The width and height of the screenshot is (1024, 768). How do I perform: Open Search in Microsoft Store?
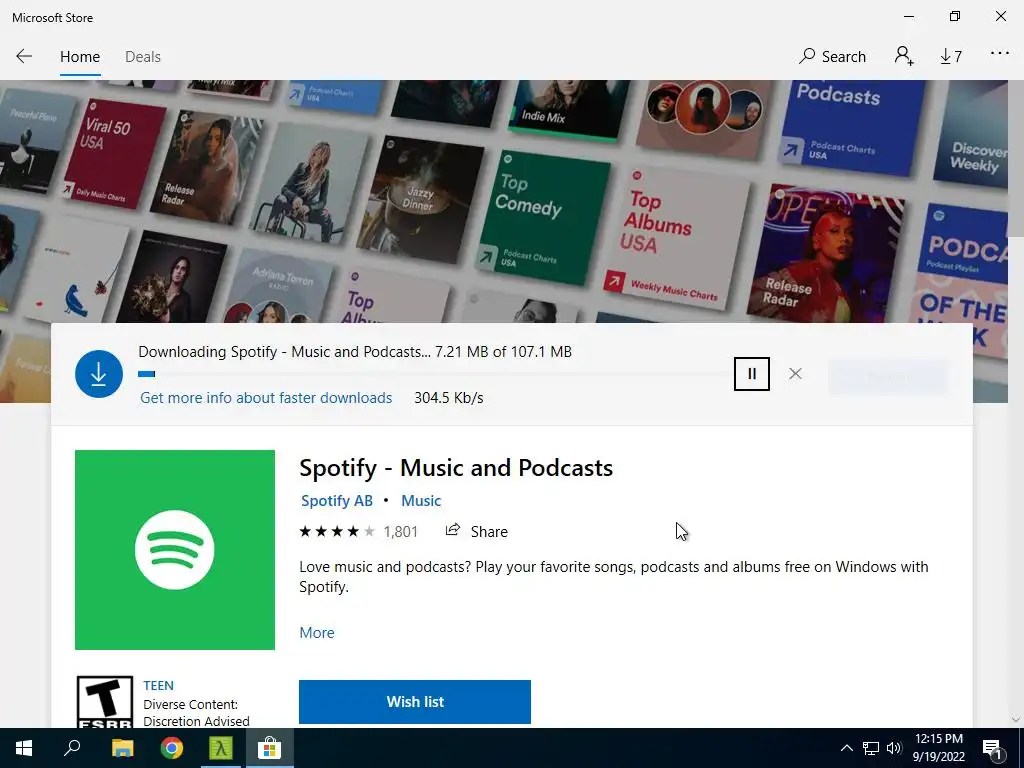coord(832,57)
